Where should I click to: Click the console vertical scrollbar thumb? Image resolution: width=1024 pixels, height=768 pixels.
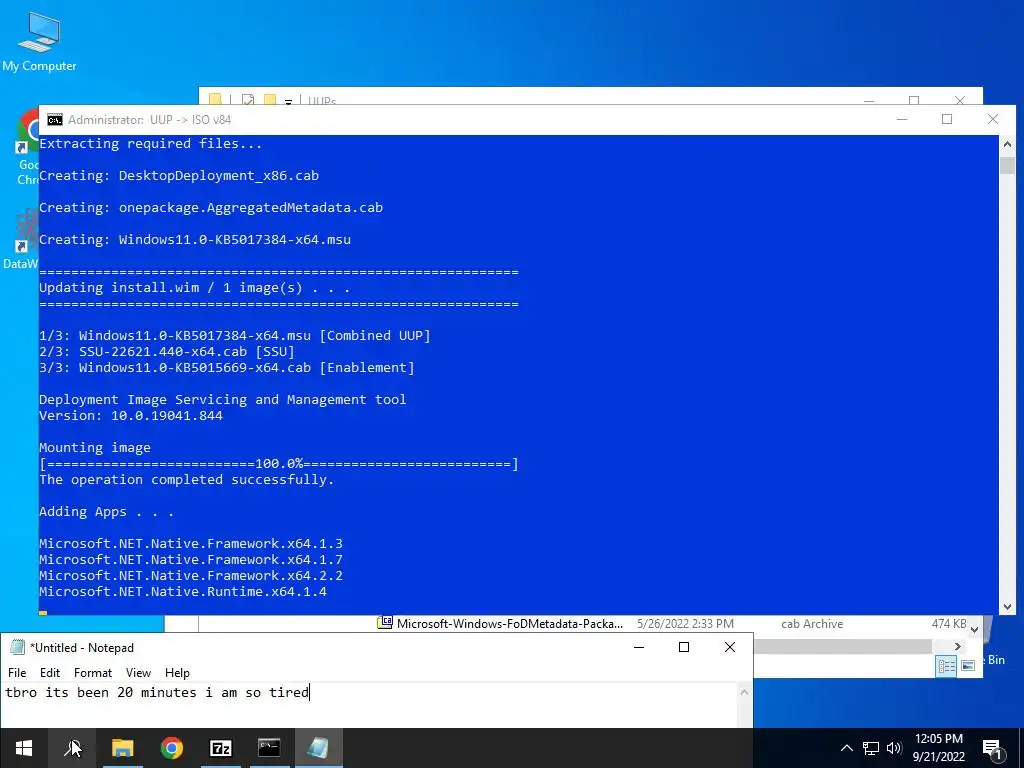pos(1007,165)
